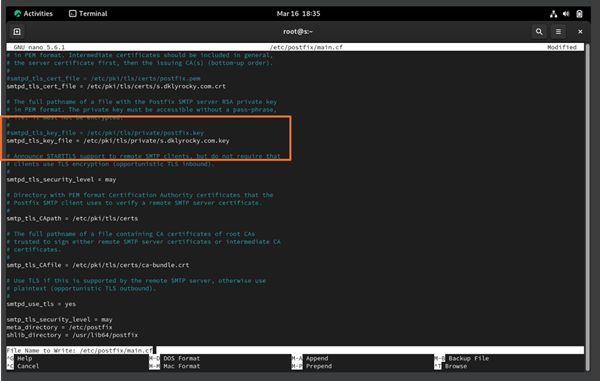The width and height of the screenshot is (600, 381).
Task: Click the smtp_tls_security_level = may line
Action: coord(59,319)
